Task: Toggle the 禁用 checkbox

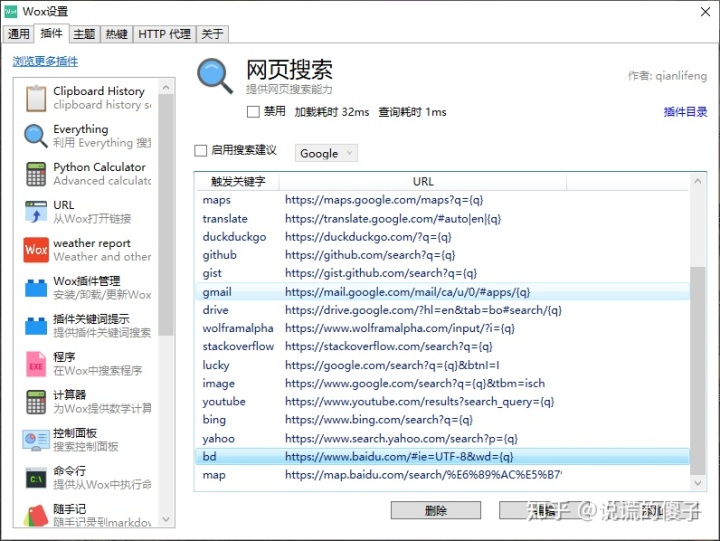Action: [x=253, y=112]
